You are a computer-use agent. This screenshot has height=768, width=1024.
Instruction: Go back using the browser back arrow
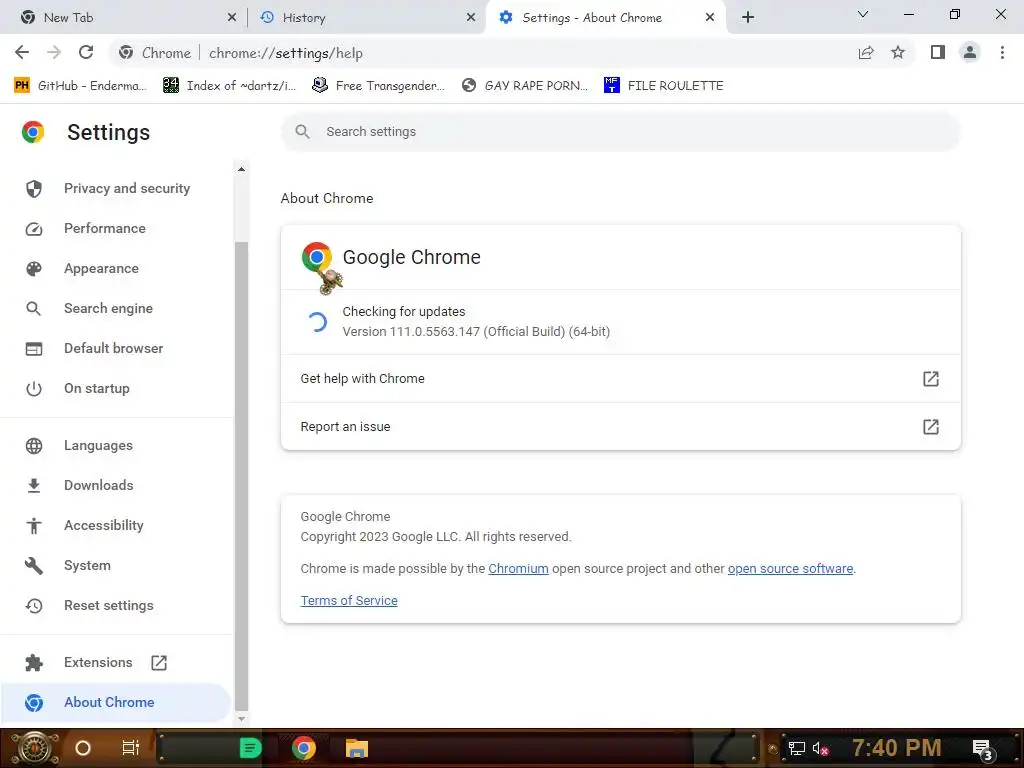22,53
